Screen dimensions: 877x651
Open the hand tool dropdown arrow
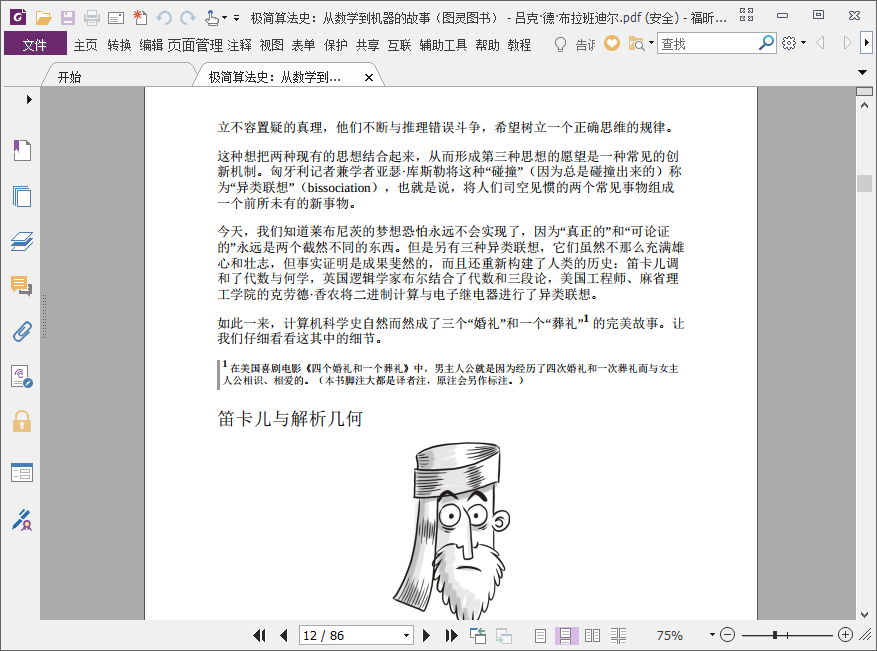[x=224, y=18]
